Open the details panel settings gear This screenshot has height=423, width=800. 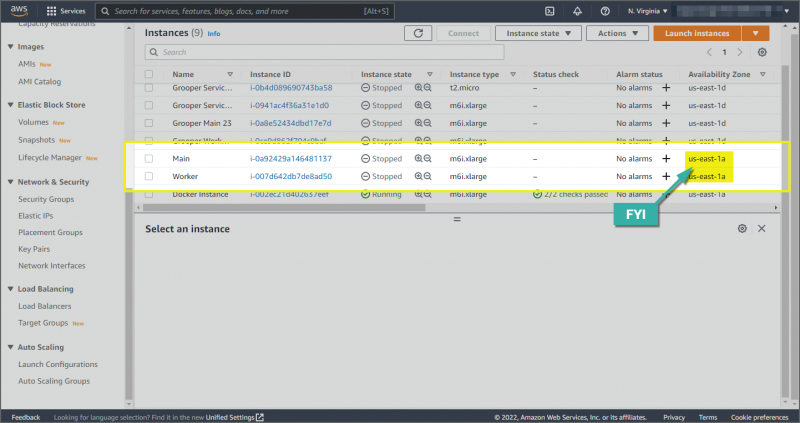tap(742, 229)
